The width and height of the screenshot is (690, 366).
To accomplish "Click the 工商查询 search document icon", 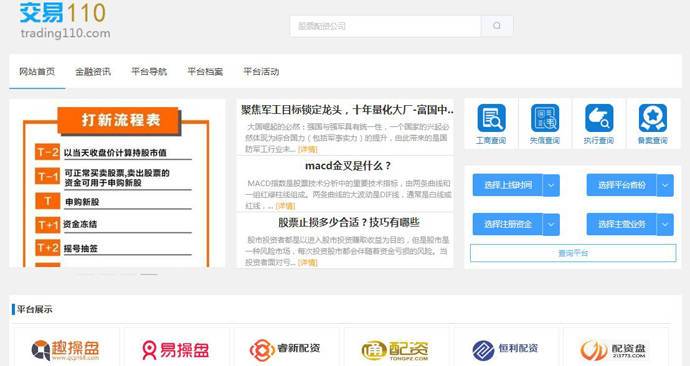I will tap(491, 118).
